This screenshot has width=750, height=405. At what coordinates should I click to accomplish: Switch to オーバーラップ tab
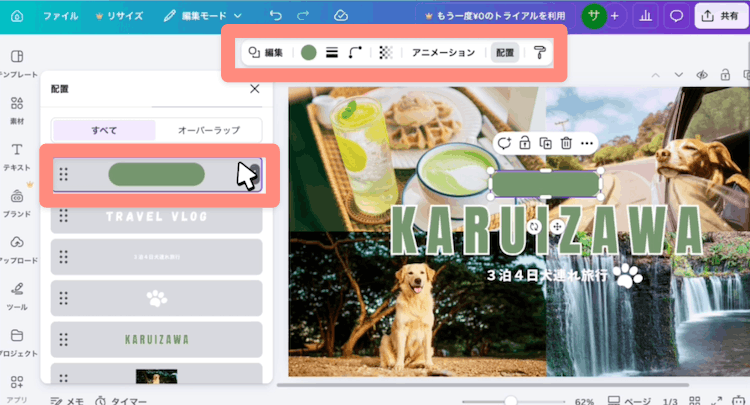click(209, 130)
